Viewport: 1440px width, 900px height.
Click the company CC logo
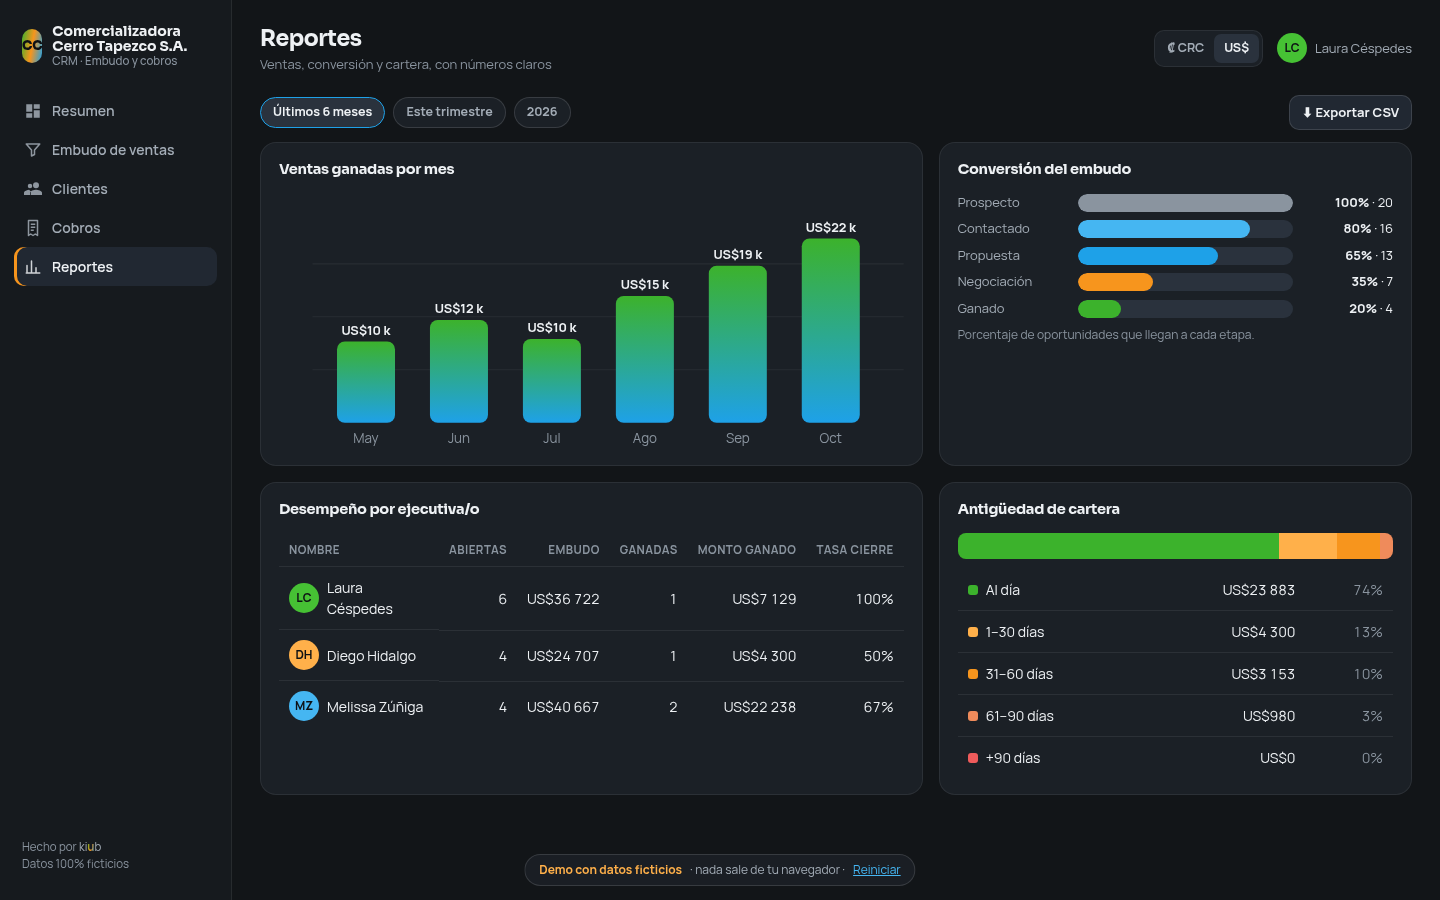point(32,46)
